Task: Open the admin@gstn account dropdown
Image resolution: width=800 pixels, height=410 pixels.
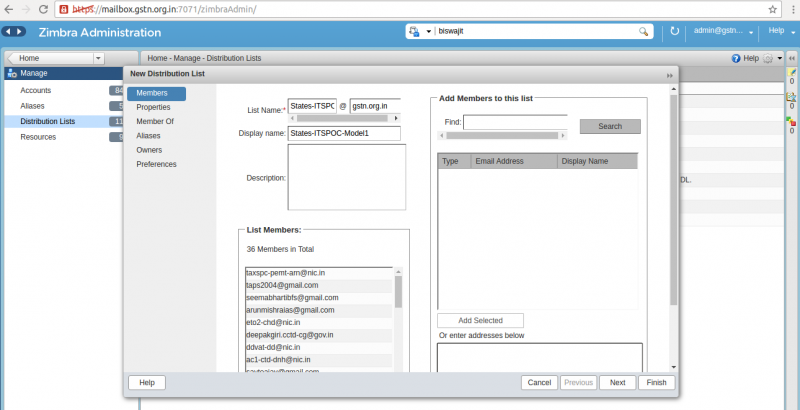Action: click(x=723, y=31)
